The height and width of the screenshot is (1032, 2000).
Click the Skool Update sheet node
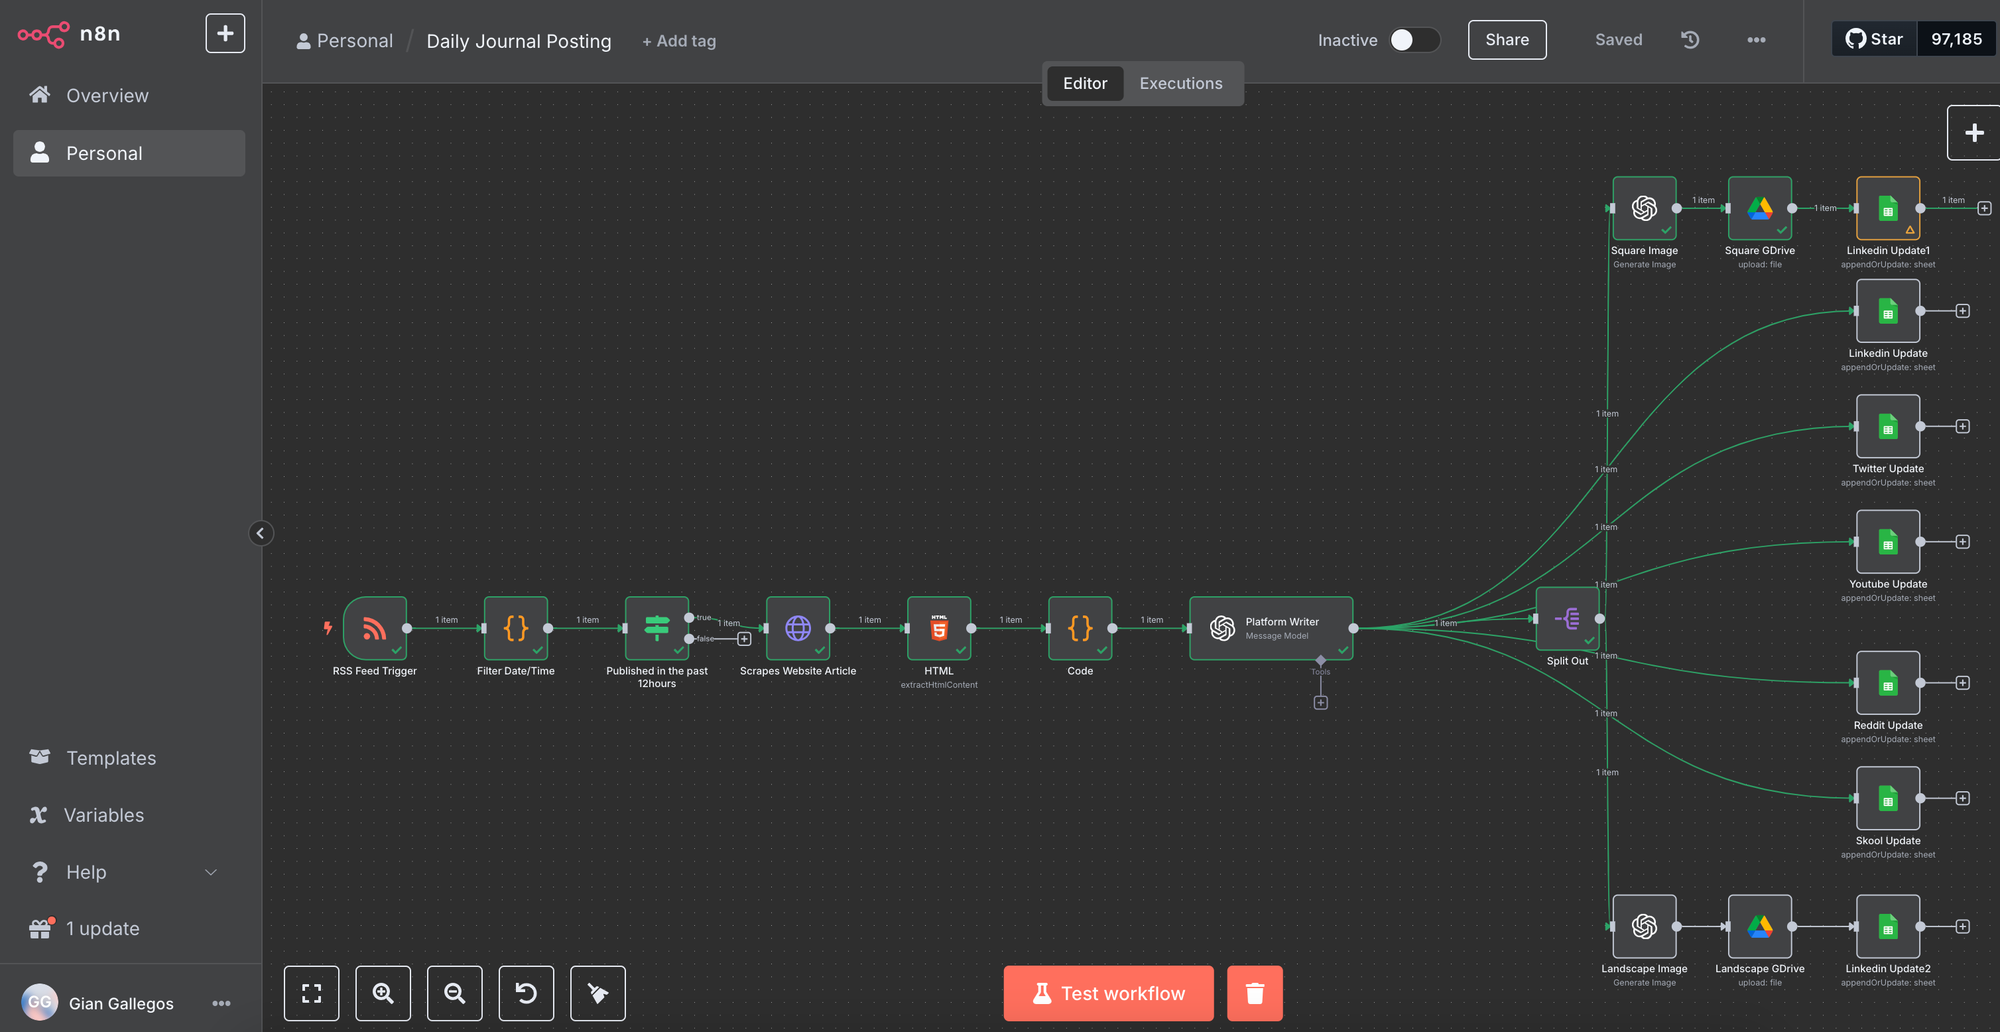(x=1888, y=798)
